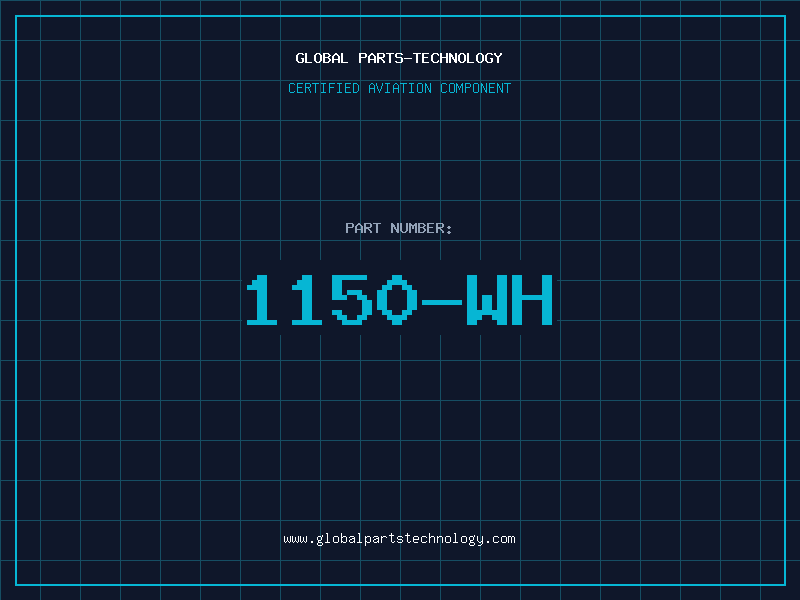This screenshot has height=600, width=800.
Task: Click the GLOBAL PARTS-TECHNOLOGY heading
Action: [399, 58]
